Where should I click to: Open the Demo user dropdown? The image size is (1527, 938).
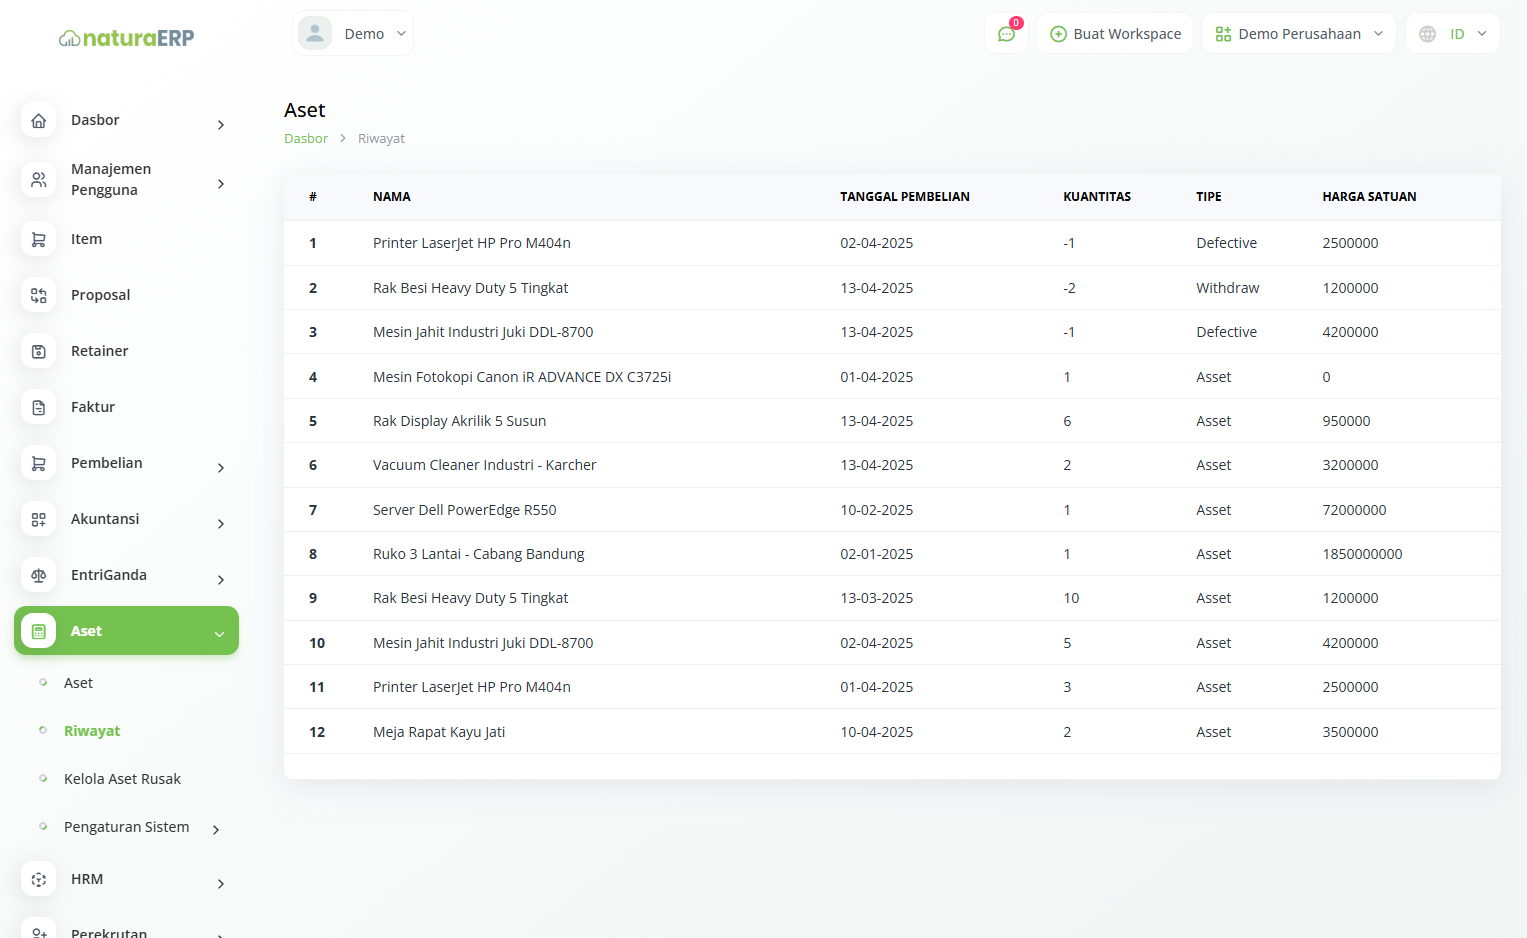click(x=353, y=33)
